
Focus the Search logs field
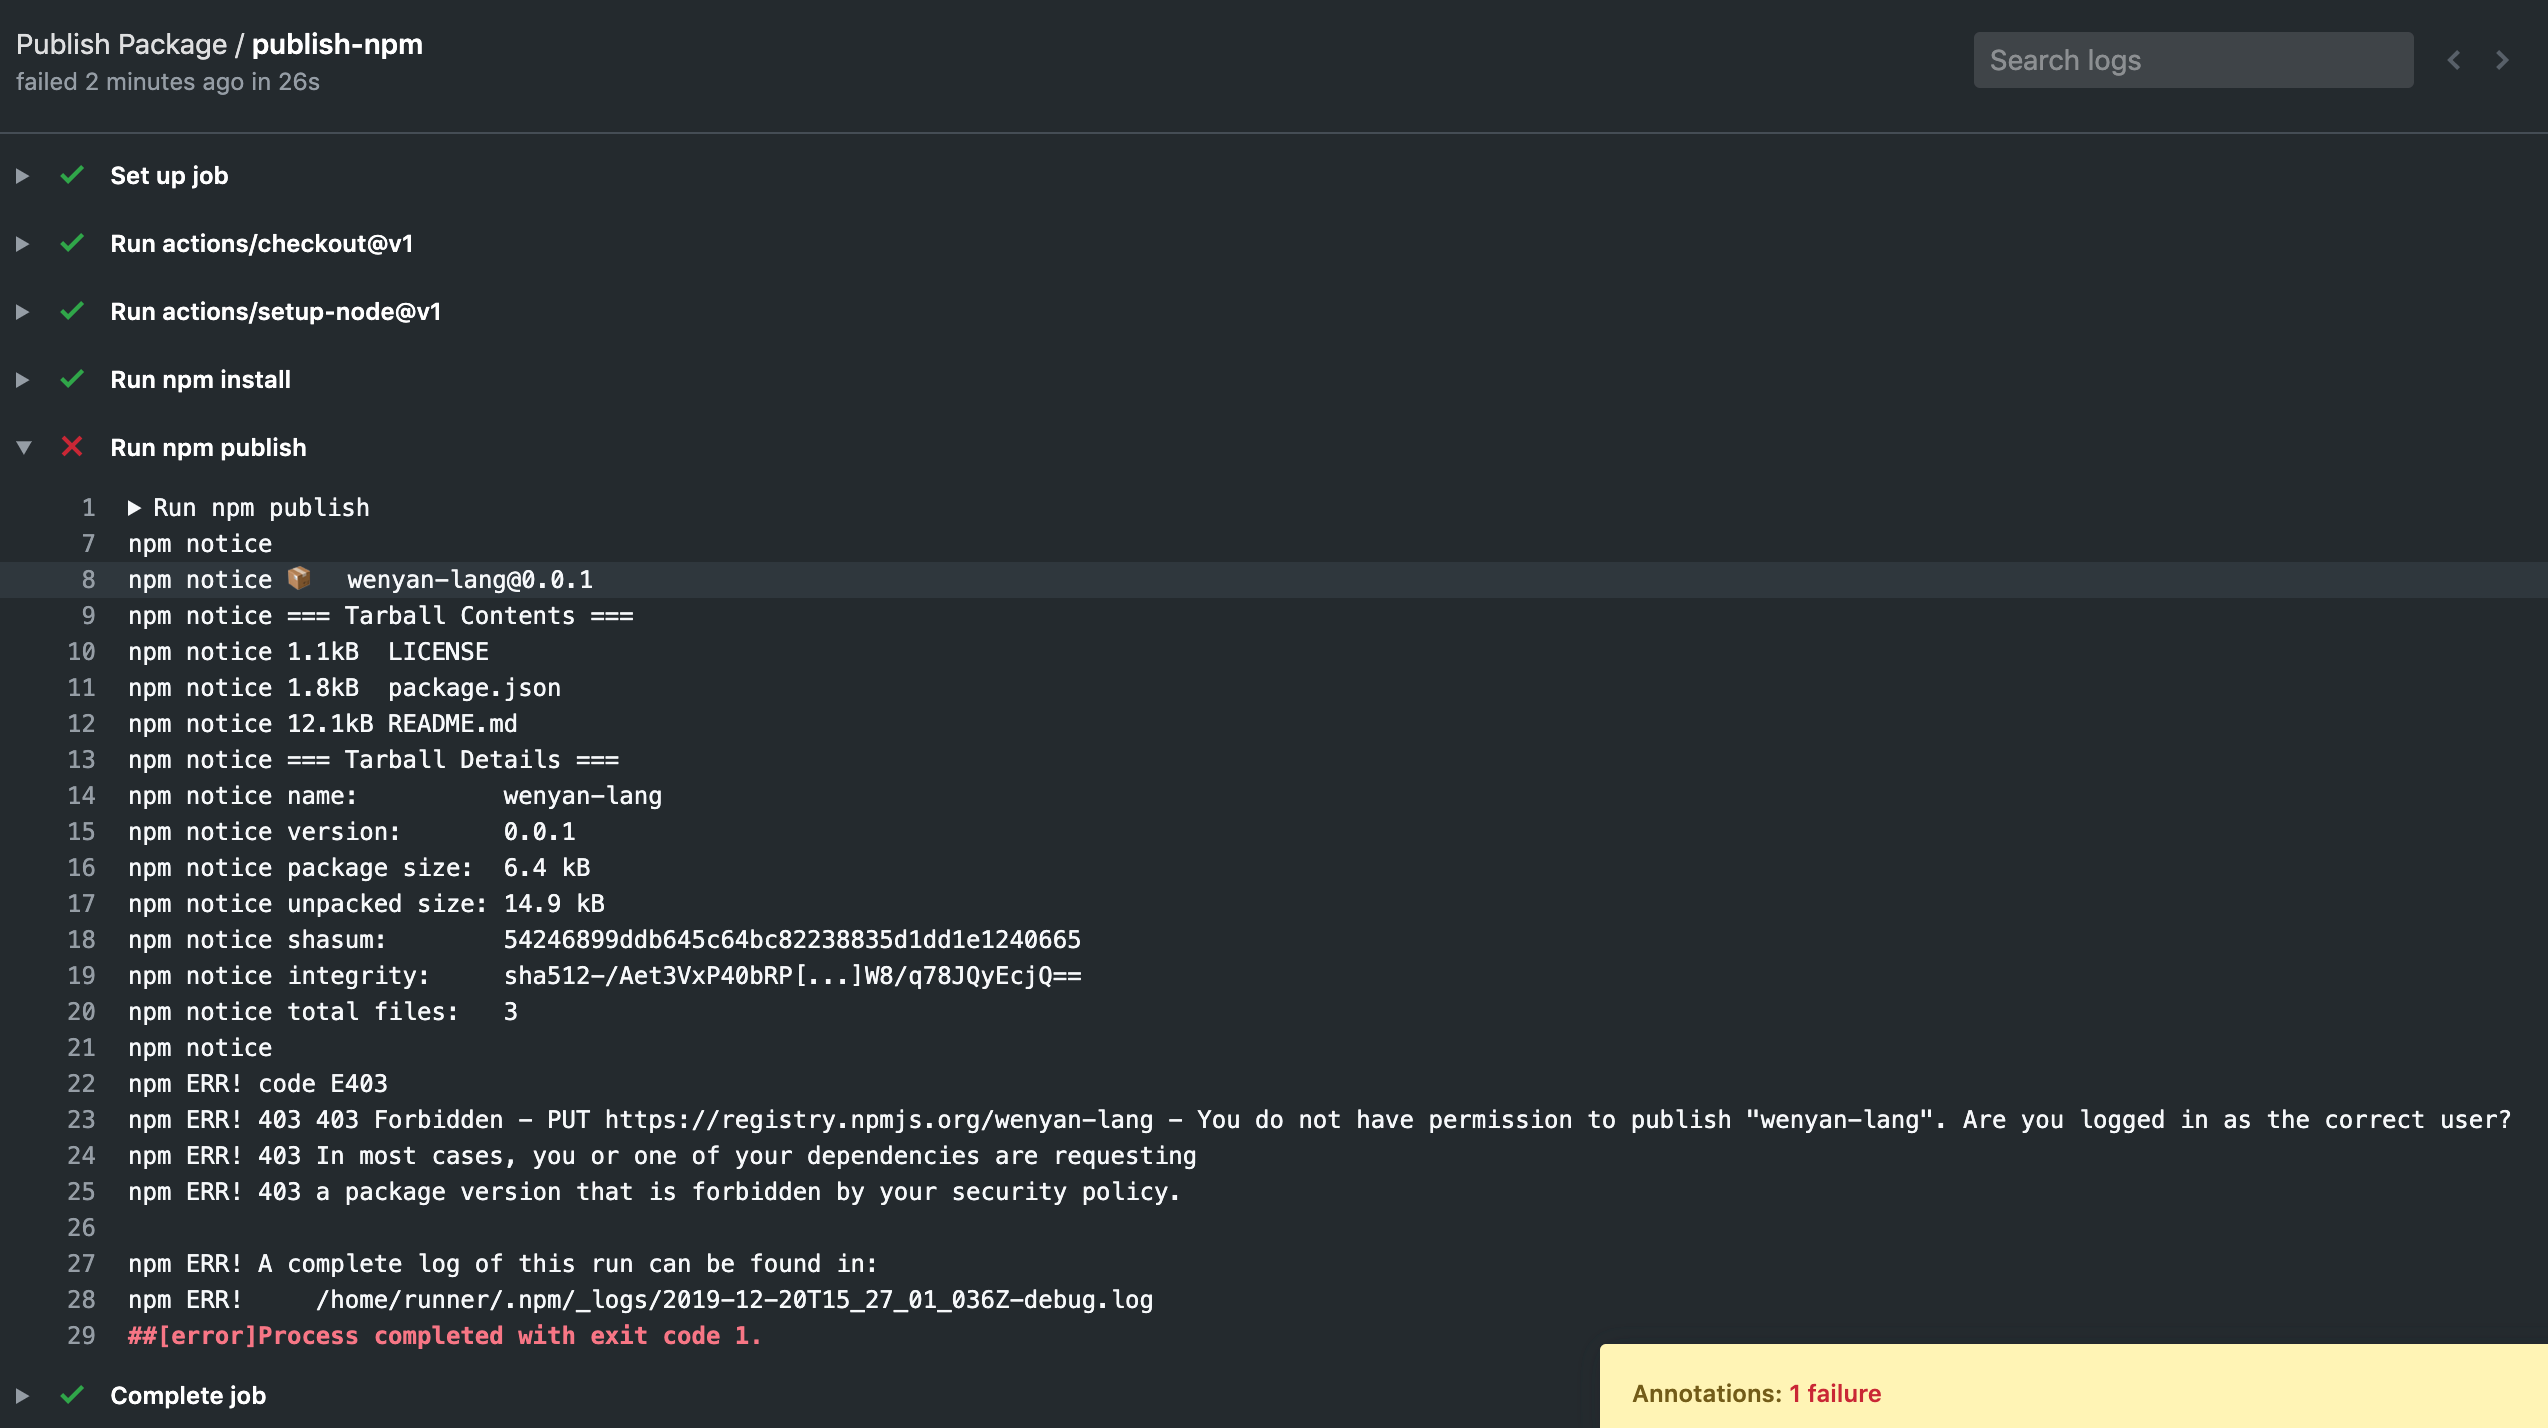pos(2192,60)
